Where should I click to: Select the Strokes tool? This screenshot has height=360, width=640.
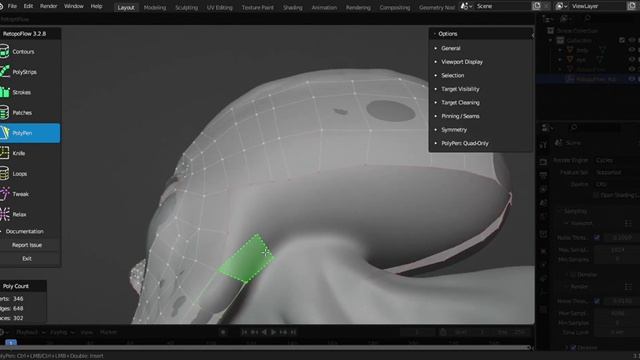tap(30, 92)
